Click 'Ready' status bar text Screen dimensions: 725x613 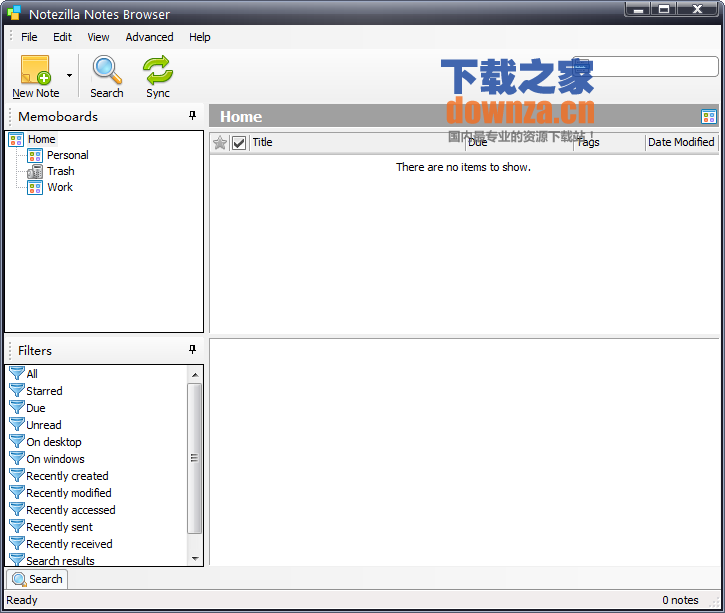pos(22,600)
